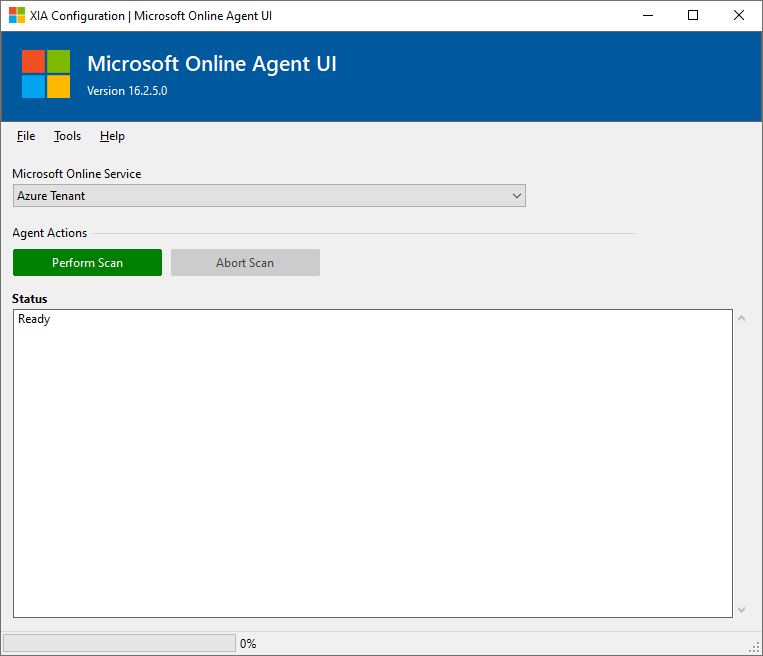Viewport: 763px width, 656px height.
Task: Click the Status scrollbar up arrow
Action: point(742,318)
